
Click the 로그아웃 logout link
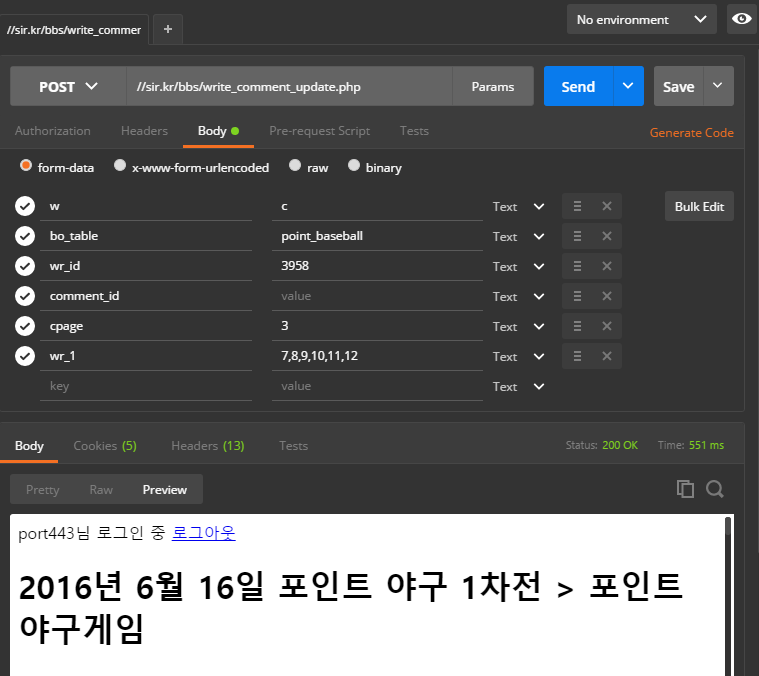204,533
